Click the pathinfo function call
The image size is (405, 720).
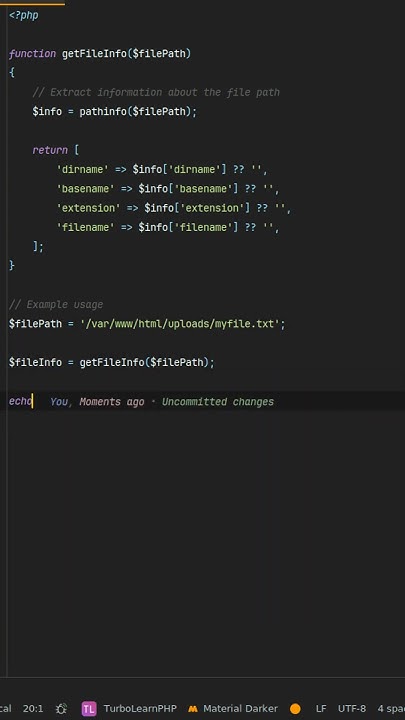[102, 112]
